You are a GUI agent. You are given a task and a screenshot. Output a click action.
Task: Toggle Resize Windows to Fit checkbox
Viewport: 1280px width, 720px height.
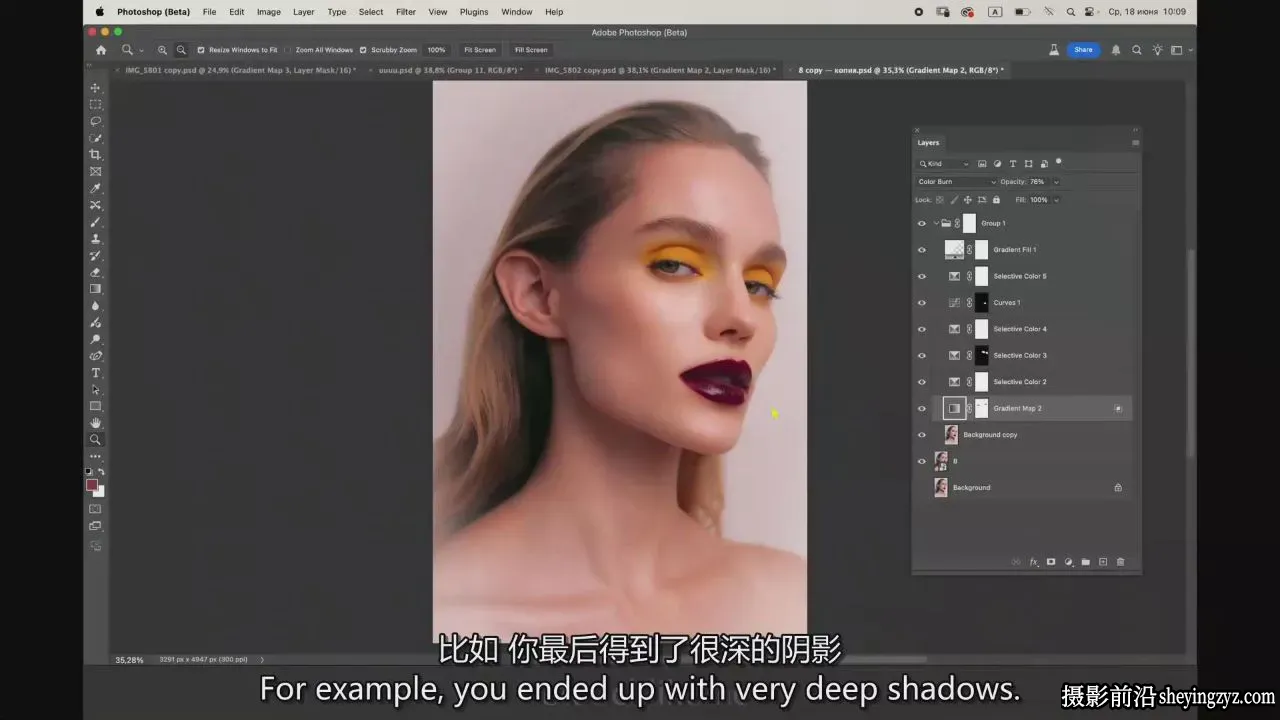point(201,50)
